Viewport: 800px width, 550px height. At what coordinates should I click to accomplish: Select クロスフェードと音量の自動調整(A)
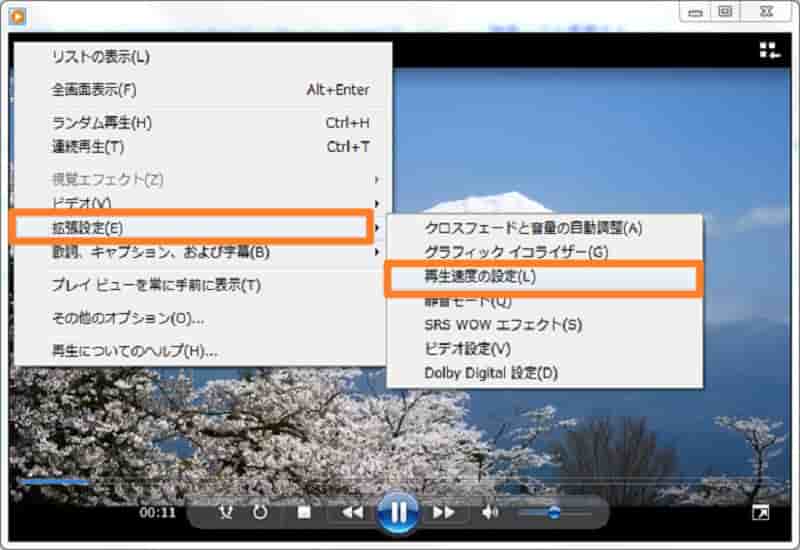tap(544, 228)
